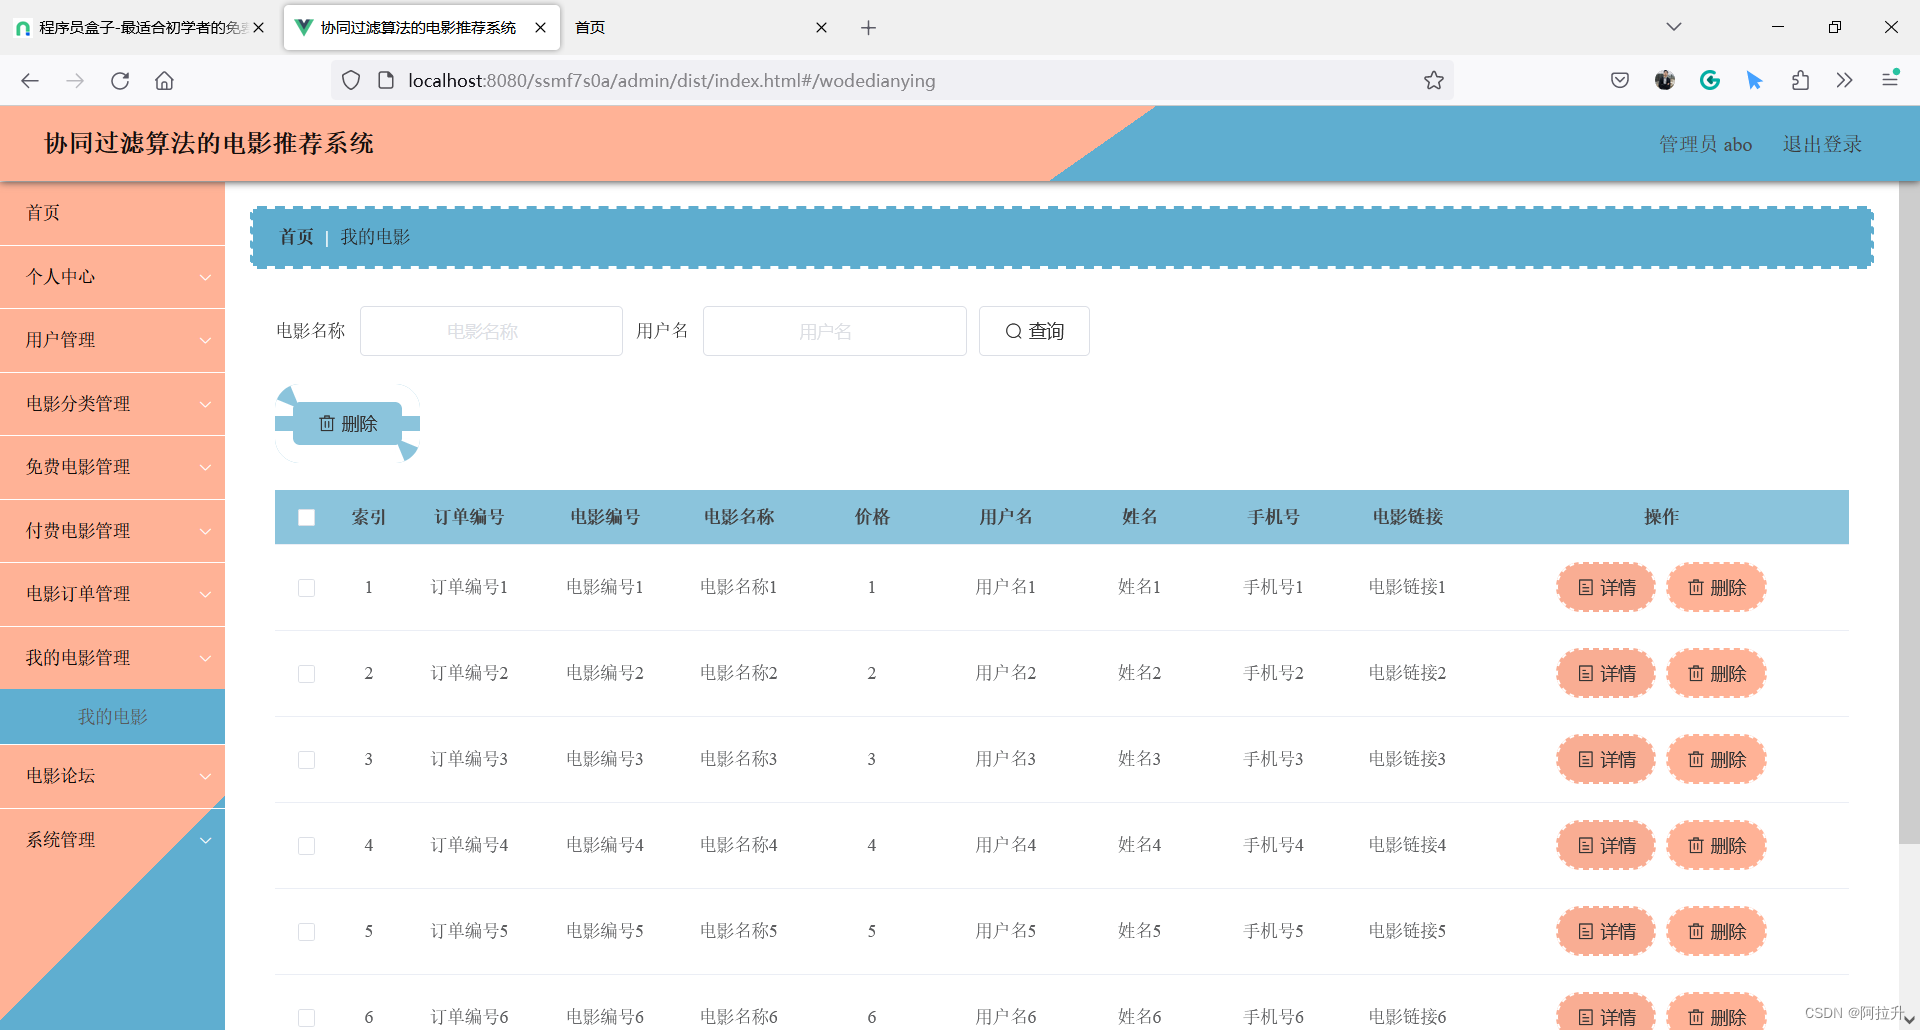Focus the 用户名 search field
This screenshot has width=1920, height=1030.
[834, 331]
